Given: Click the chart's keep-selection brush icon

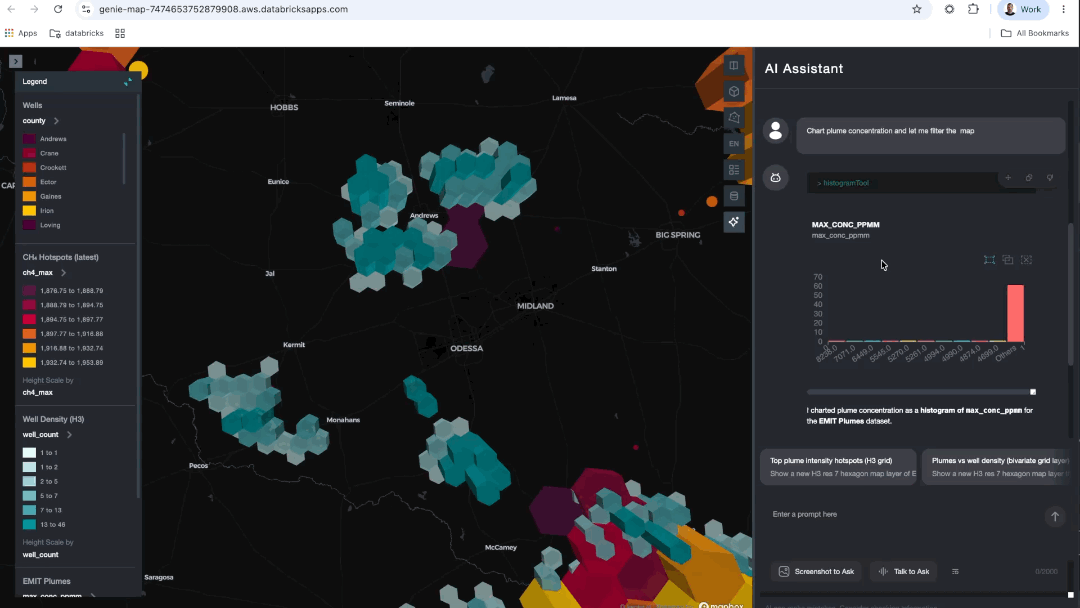Looking at the screenshot, I should pyautogui.click(x=1008, y=260).
